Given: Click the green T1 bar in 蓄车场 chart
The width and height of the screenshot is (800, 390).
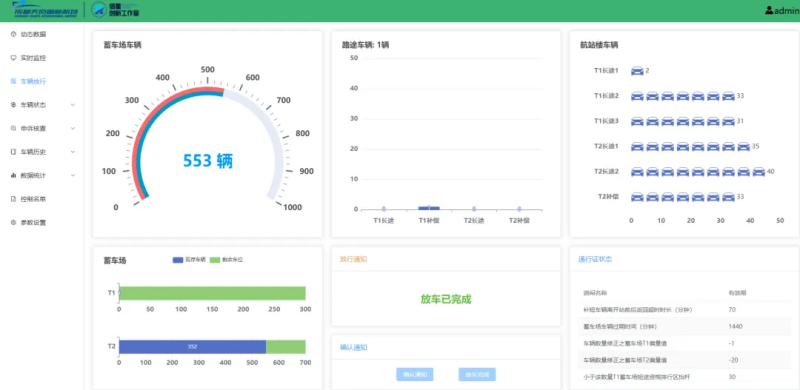Looking at the screenshot, I should click(x=213, y=293).
